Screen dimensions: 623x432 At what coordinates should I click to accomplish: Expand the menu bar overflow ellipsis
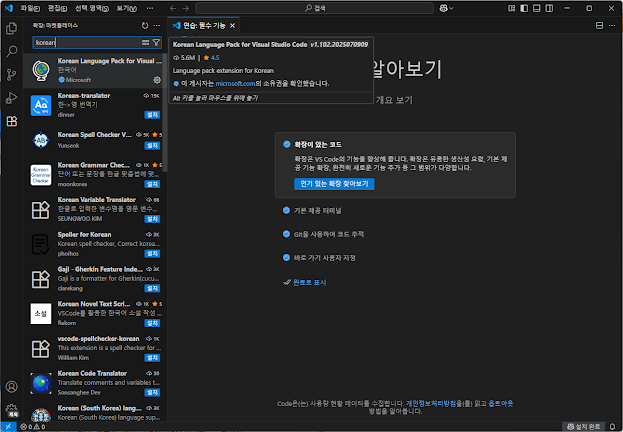point(150,8)
